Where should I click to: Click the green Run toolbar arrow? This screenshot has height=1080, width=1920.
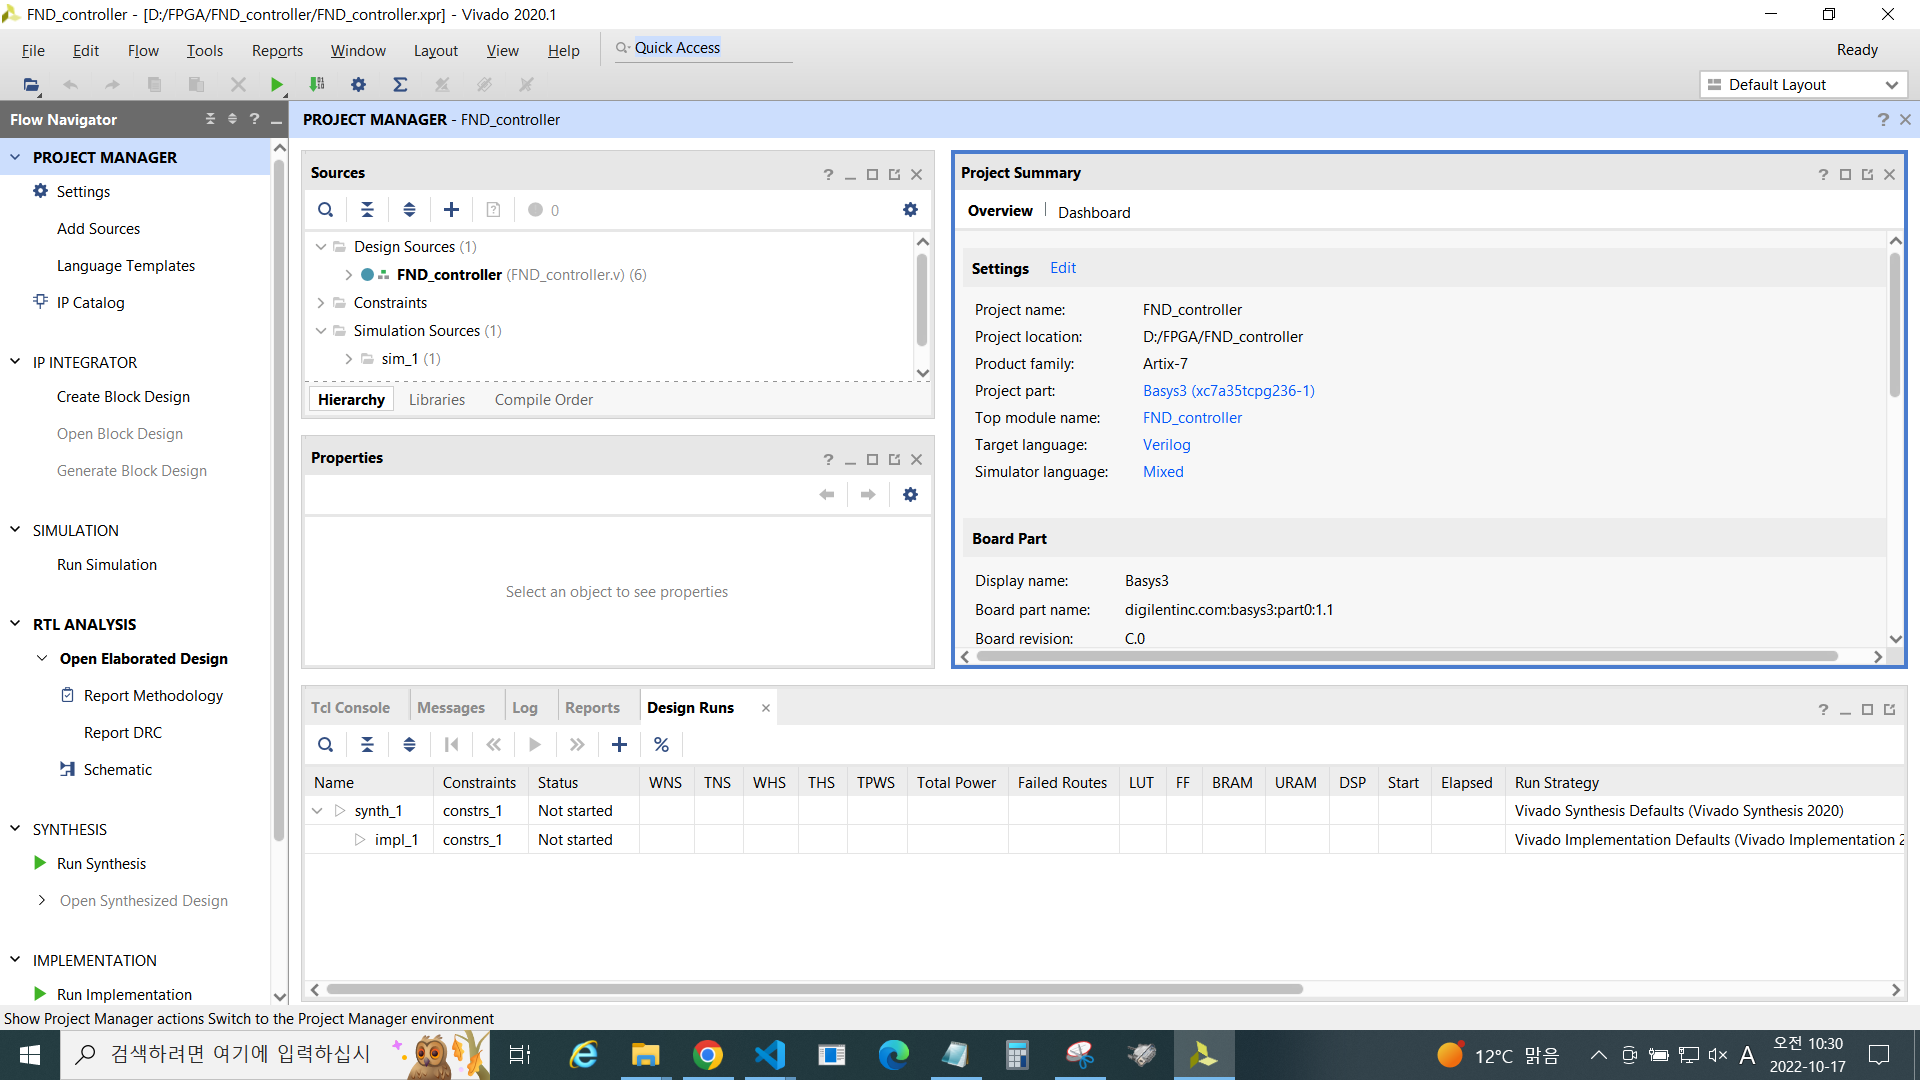(277, 85)
